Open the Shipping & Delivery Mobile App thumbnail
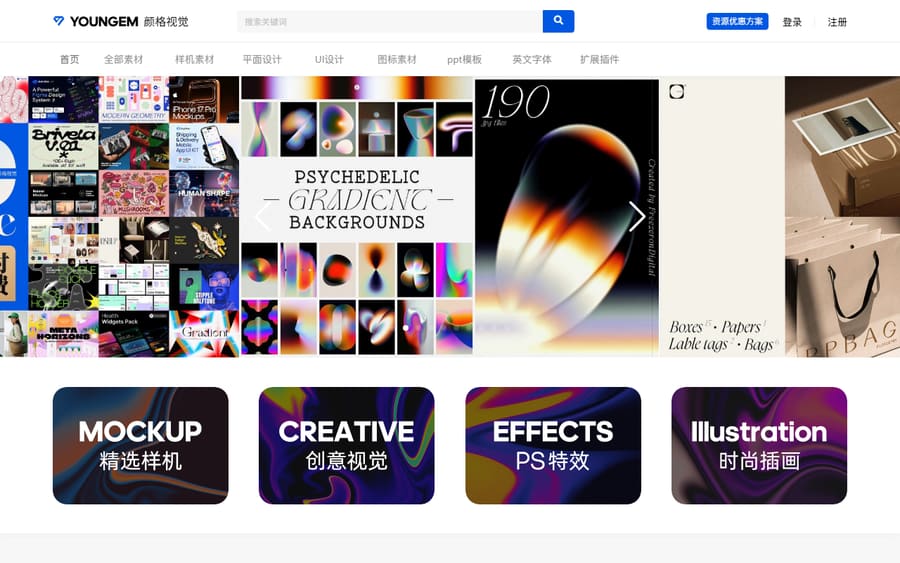This screenshot has width=900, height=563. click(204, 146)
